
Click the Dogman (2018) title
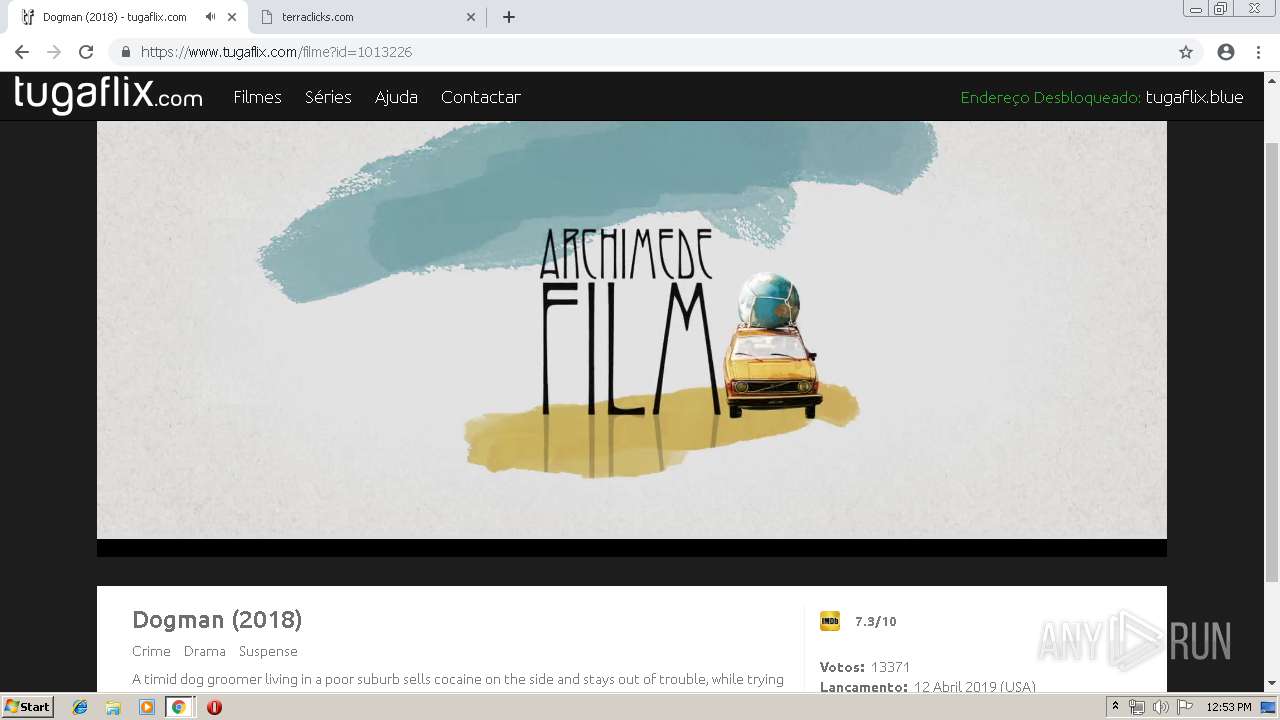tap(217, 620)
